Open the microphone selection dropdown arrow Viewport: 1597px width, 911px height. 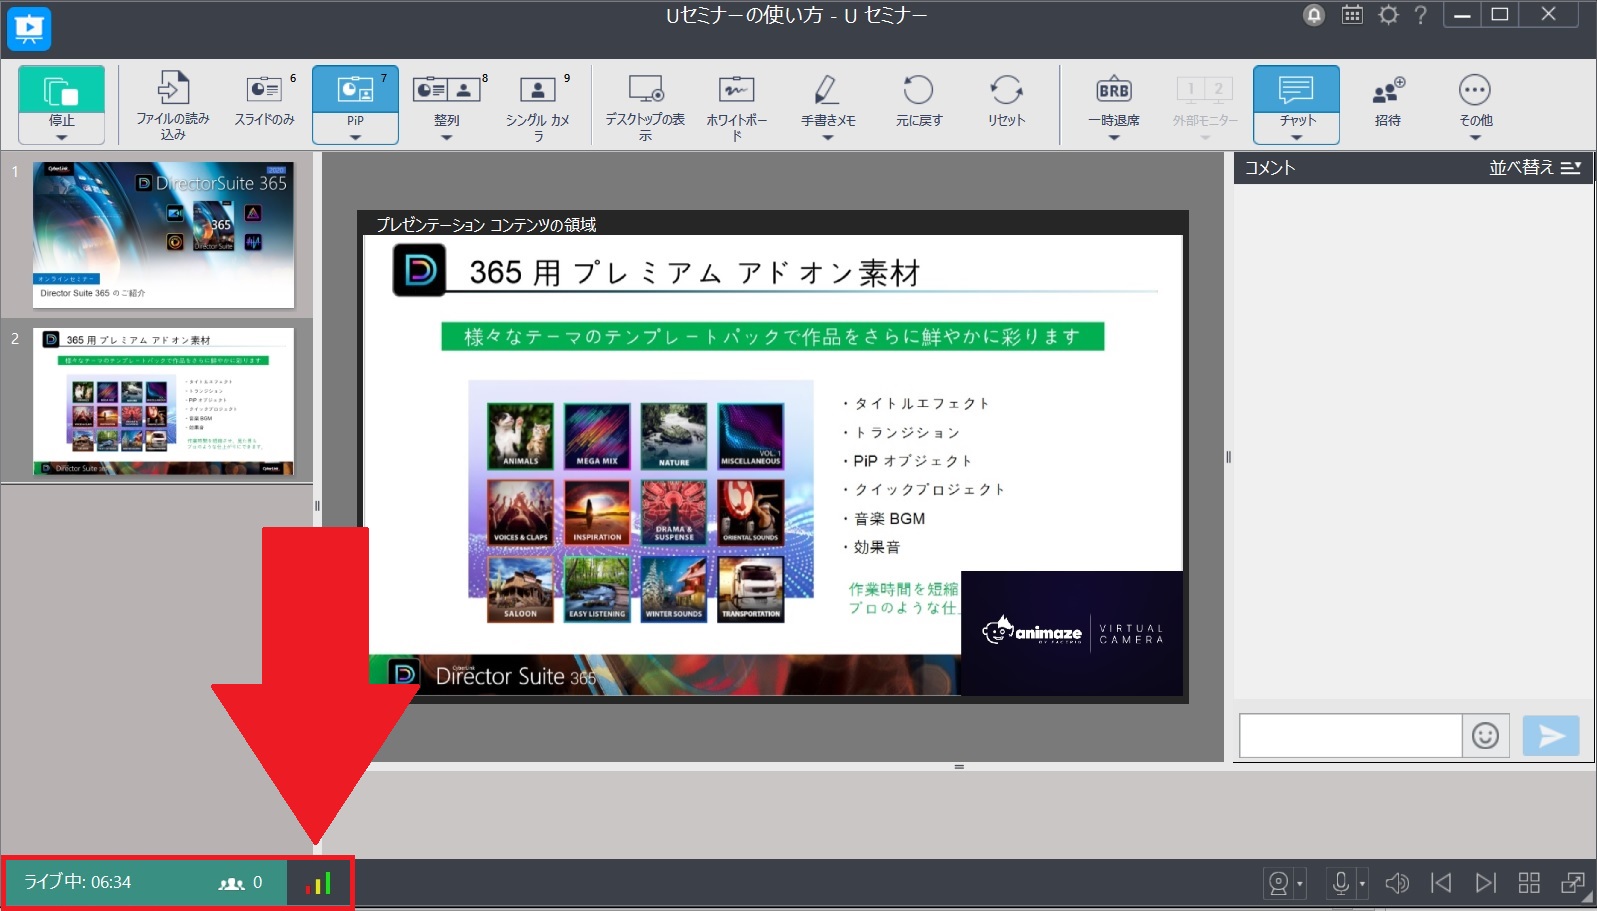(x=1362, y=884)
